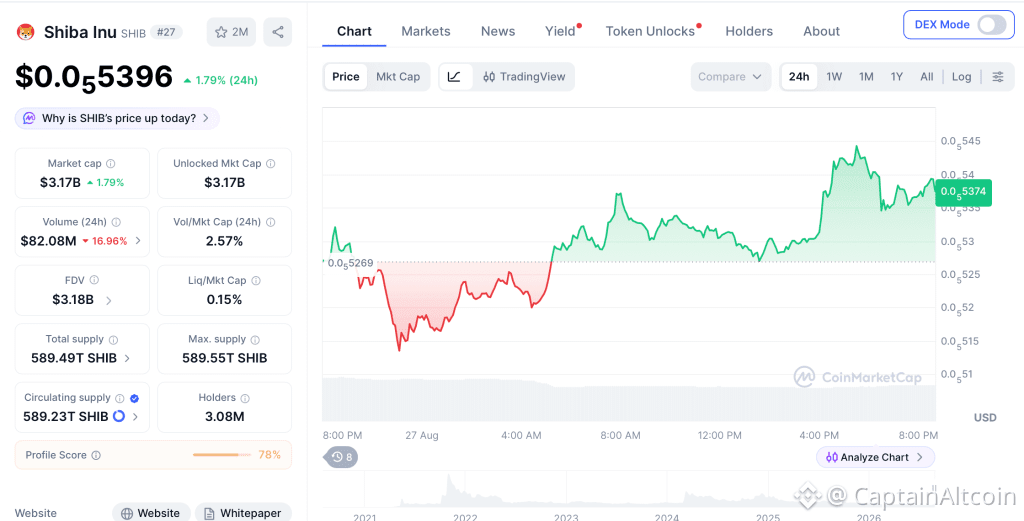Screen dimensions: 1024x521
Task: Click the Market cap info icon
Action: [111, 164]
